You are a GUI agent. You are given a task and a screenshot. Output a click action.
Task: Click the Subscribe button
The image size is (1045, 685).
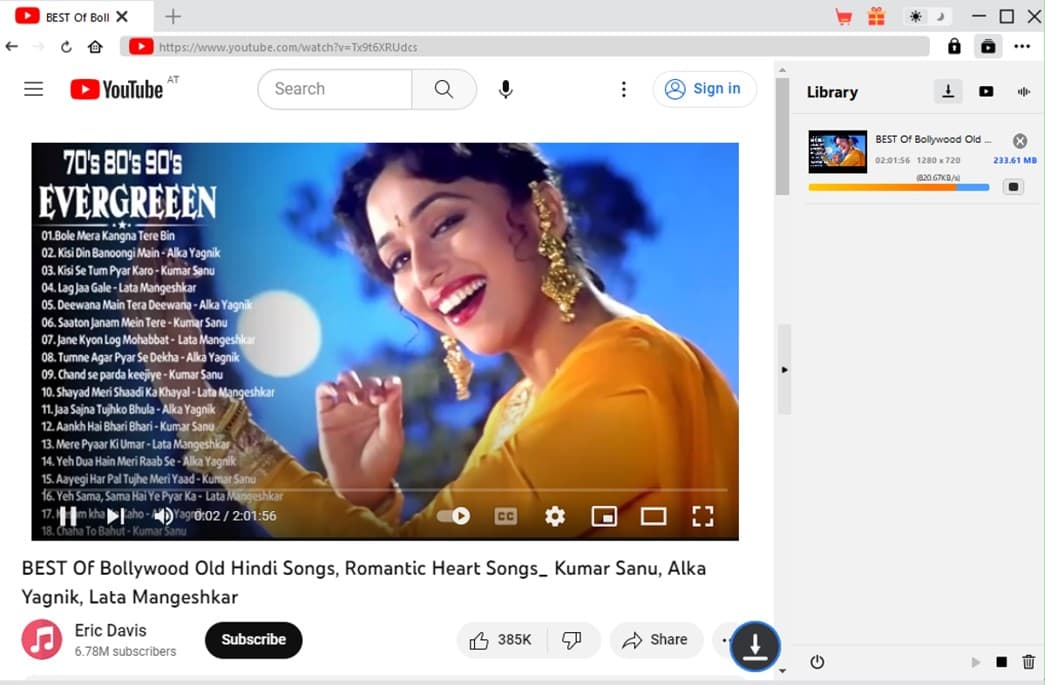(253, 640)
